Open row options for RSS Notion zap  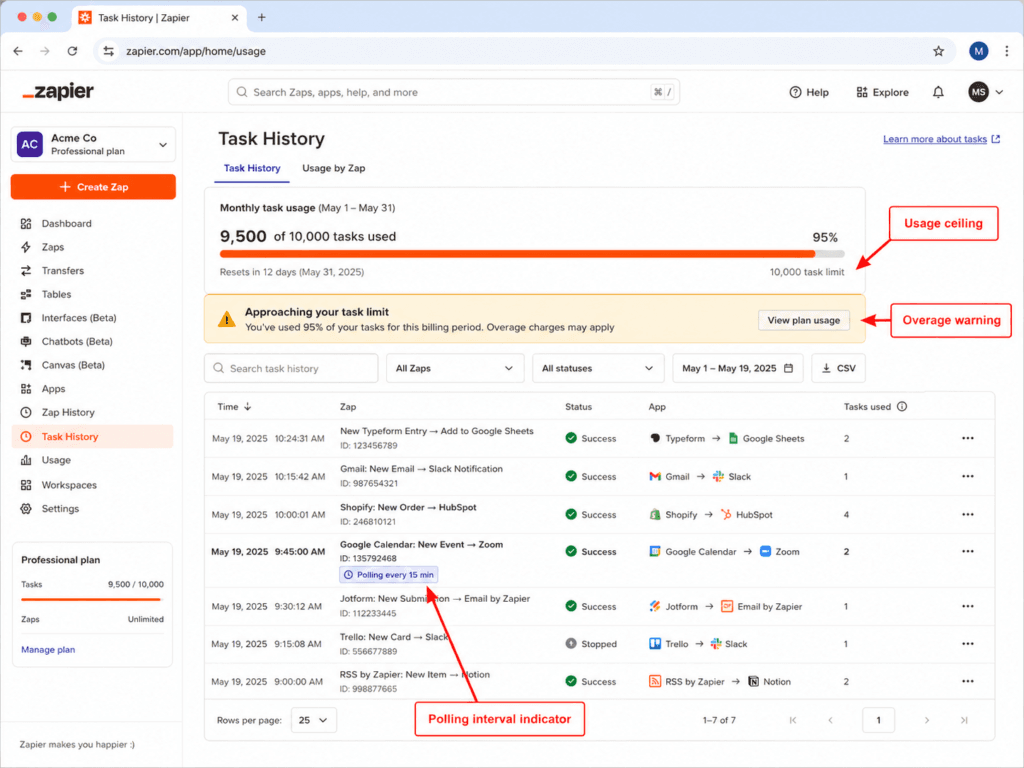coord(967,681)
